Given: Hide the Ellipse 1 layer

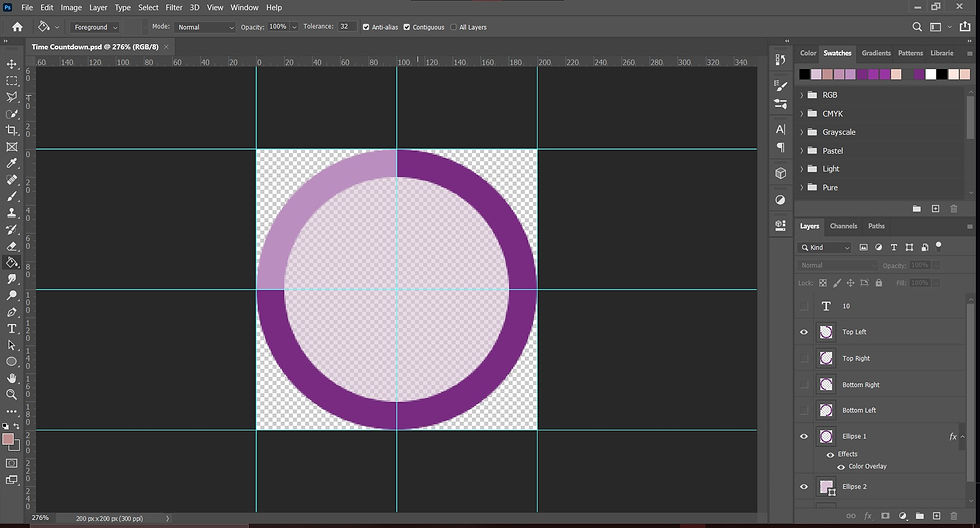Looking at the screenshot, I should (x=804, y=437).
